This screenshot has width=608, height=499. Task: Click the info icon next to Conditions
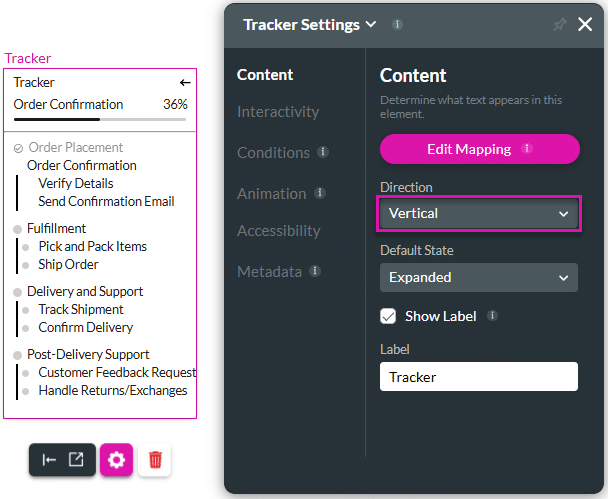point(323,153)
